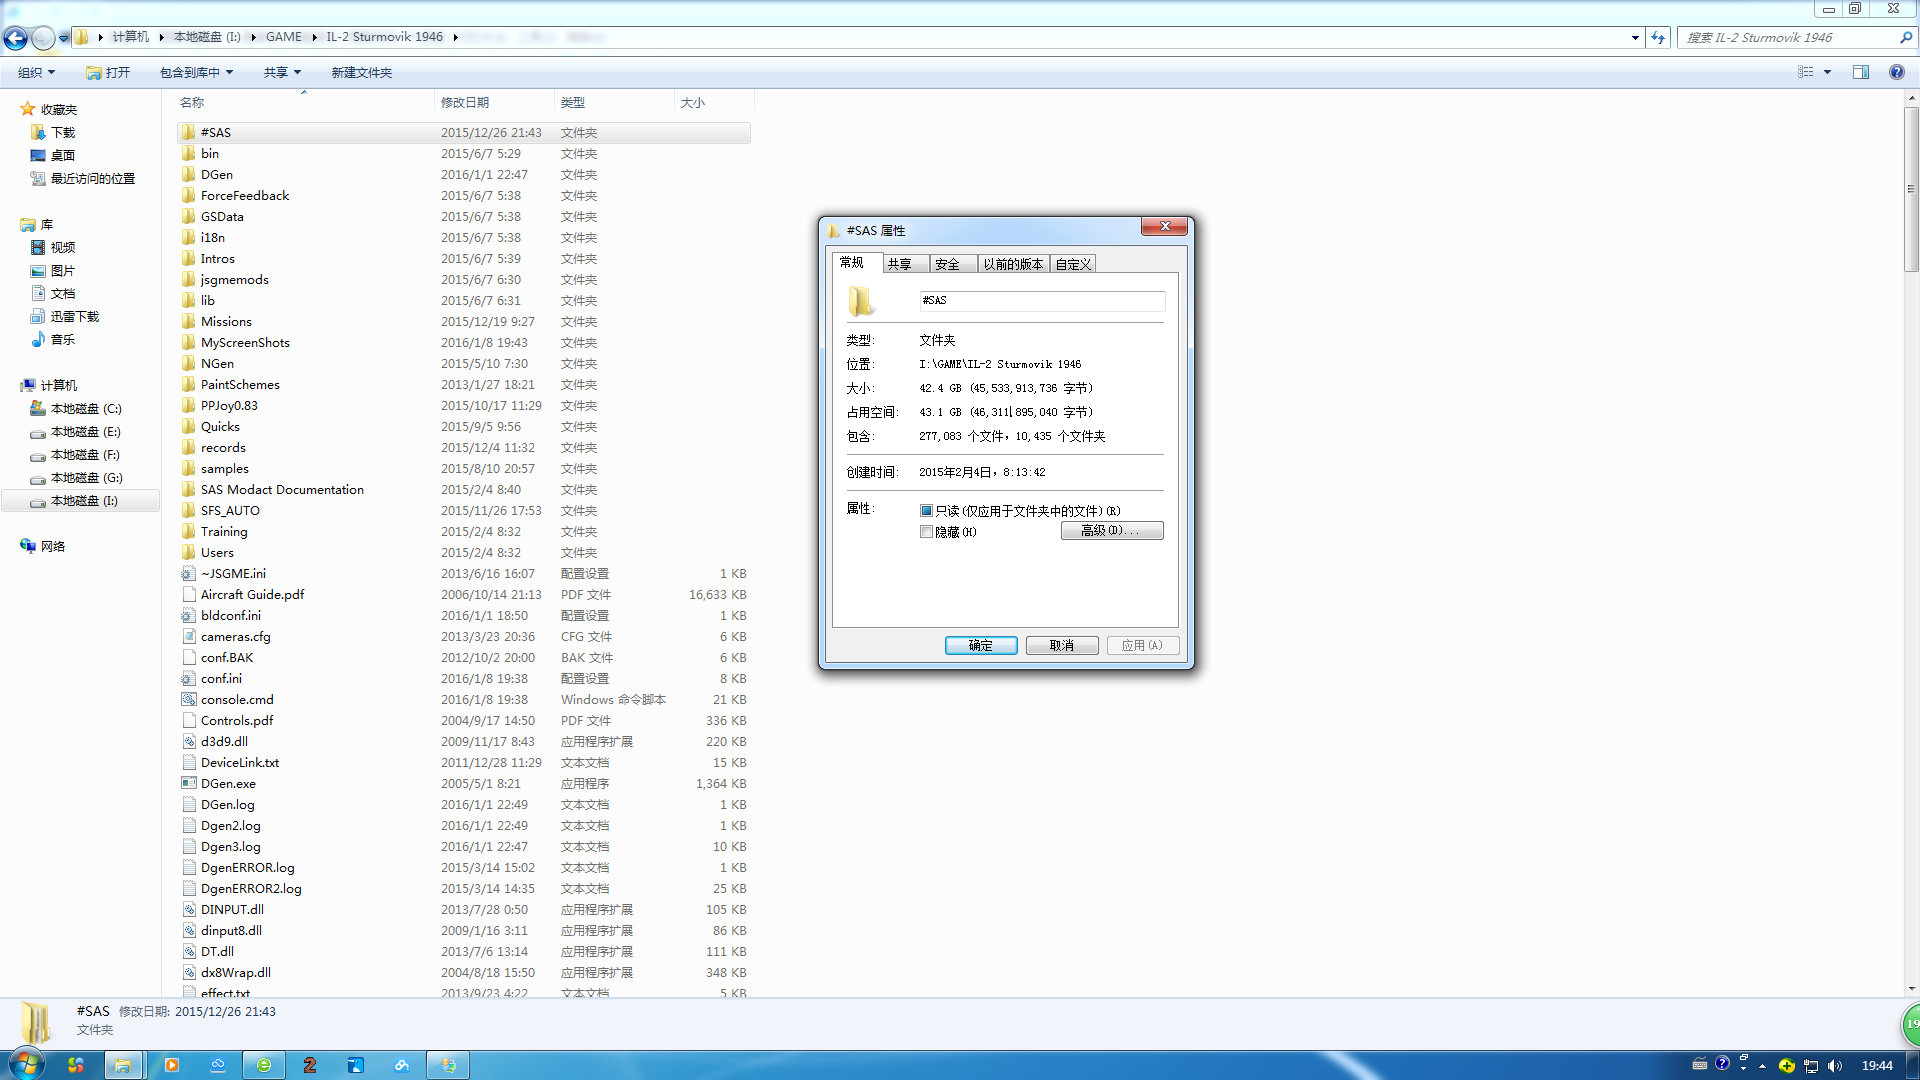Click the refresh address bar icon

1658,38
